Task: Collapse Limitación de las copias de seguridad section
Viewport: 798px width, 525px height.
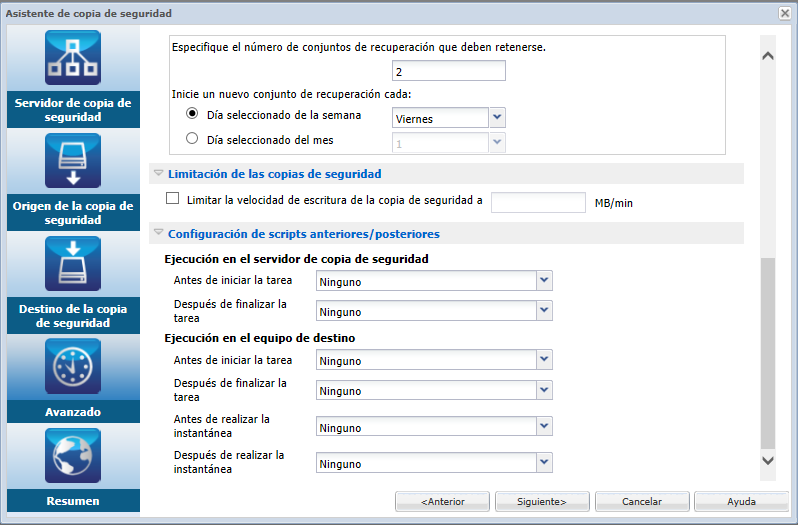Action: coord(158,173)
